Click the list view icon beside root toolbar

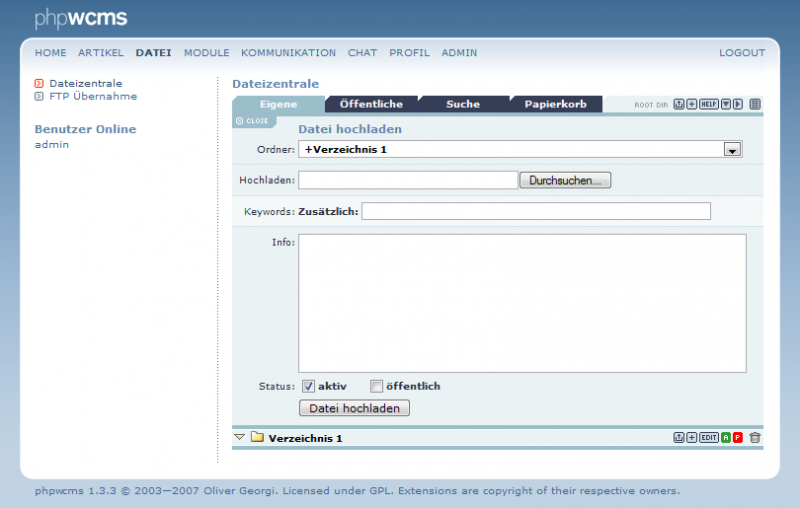click(755, 104)
